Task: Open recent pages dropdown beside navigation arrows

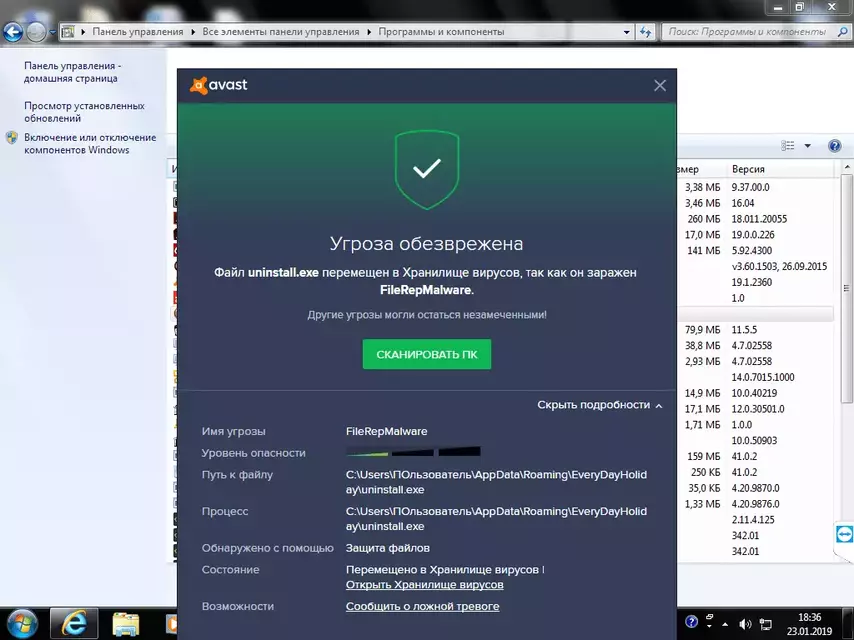Action: coord(52,33)
